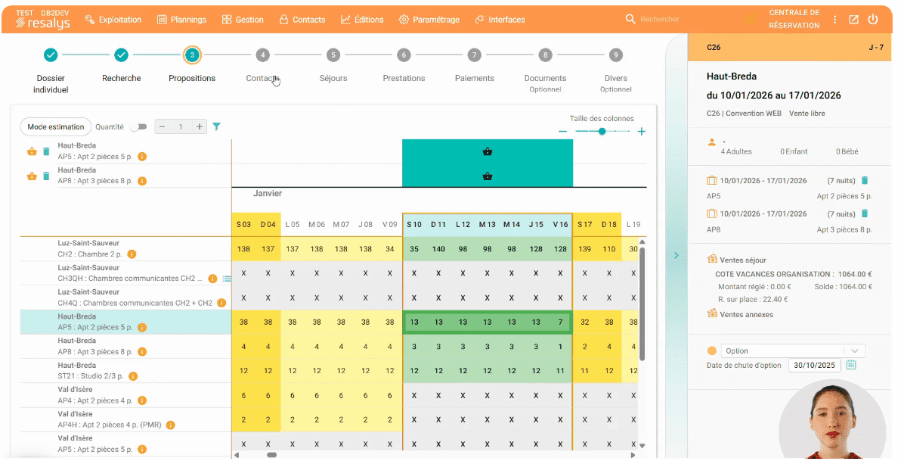This screenshot has width=901, height=459.
Task: Go to step 9 Divers
Action: (616, 55)
